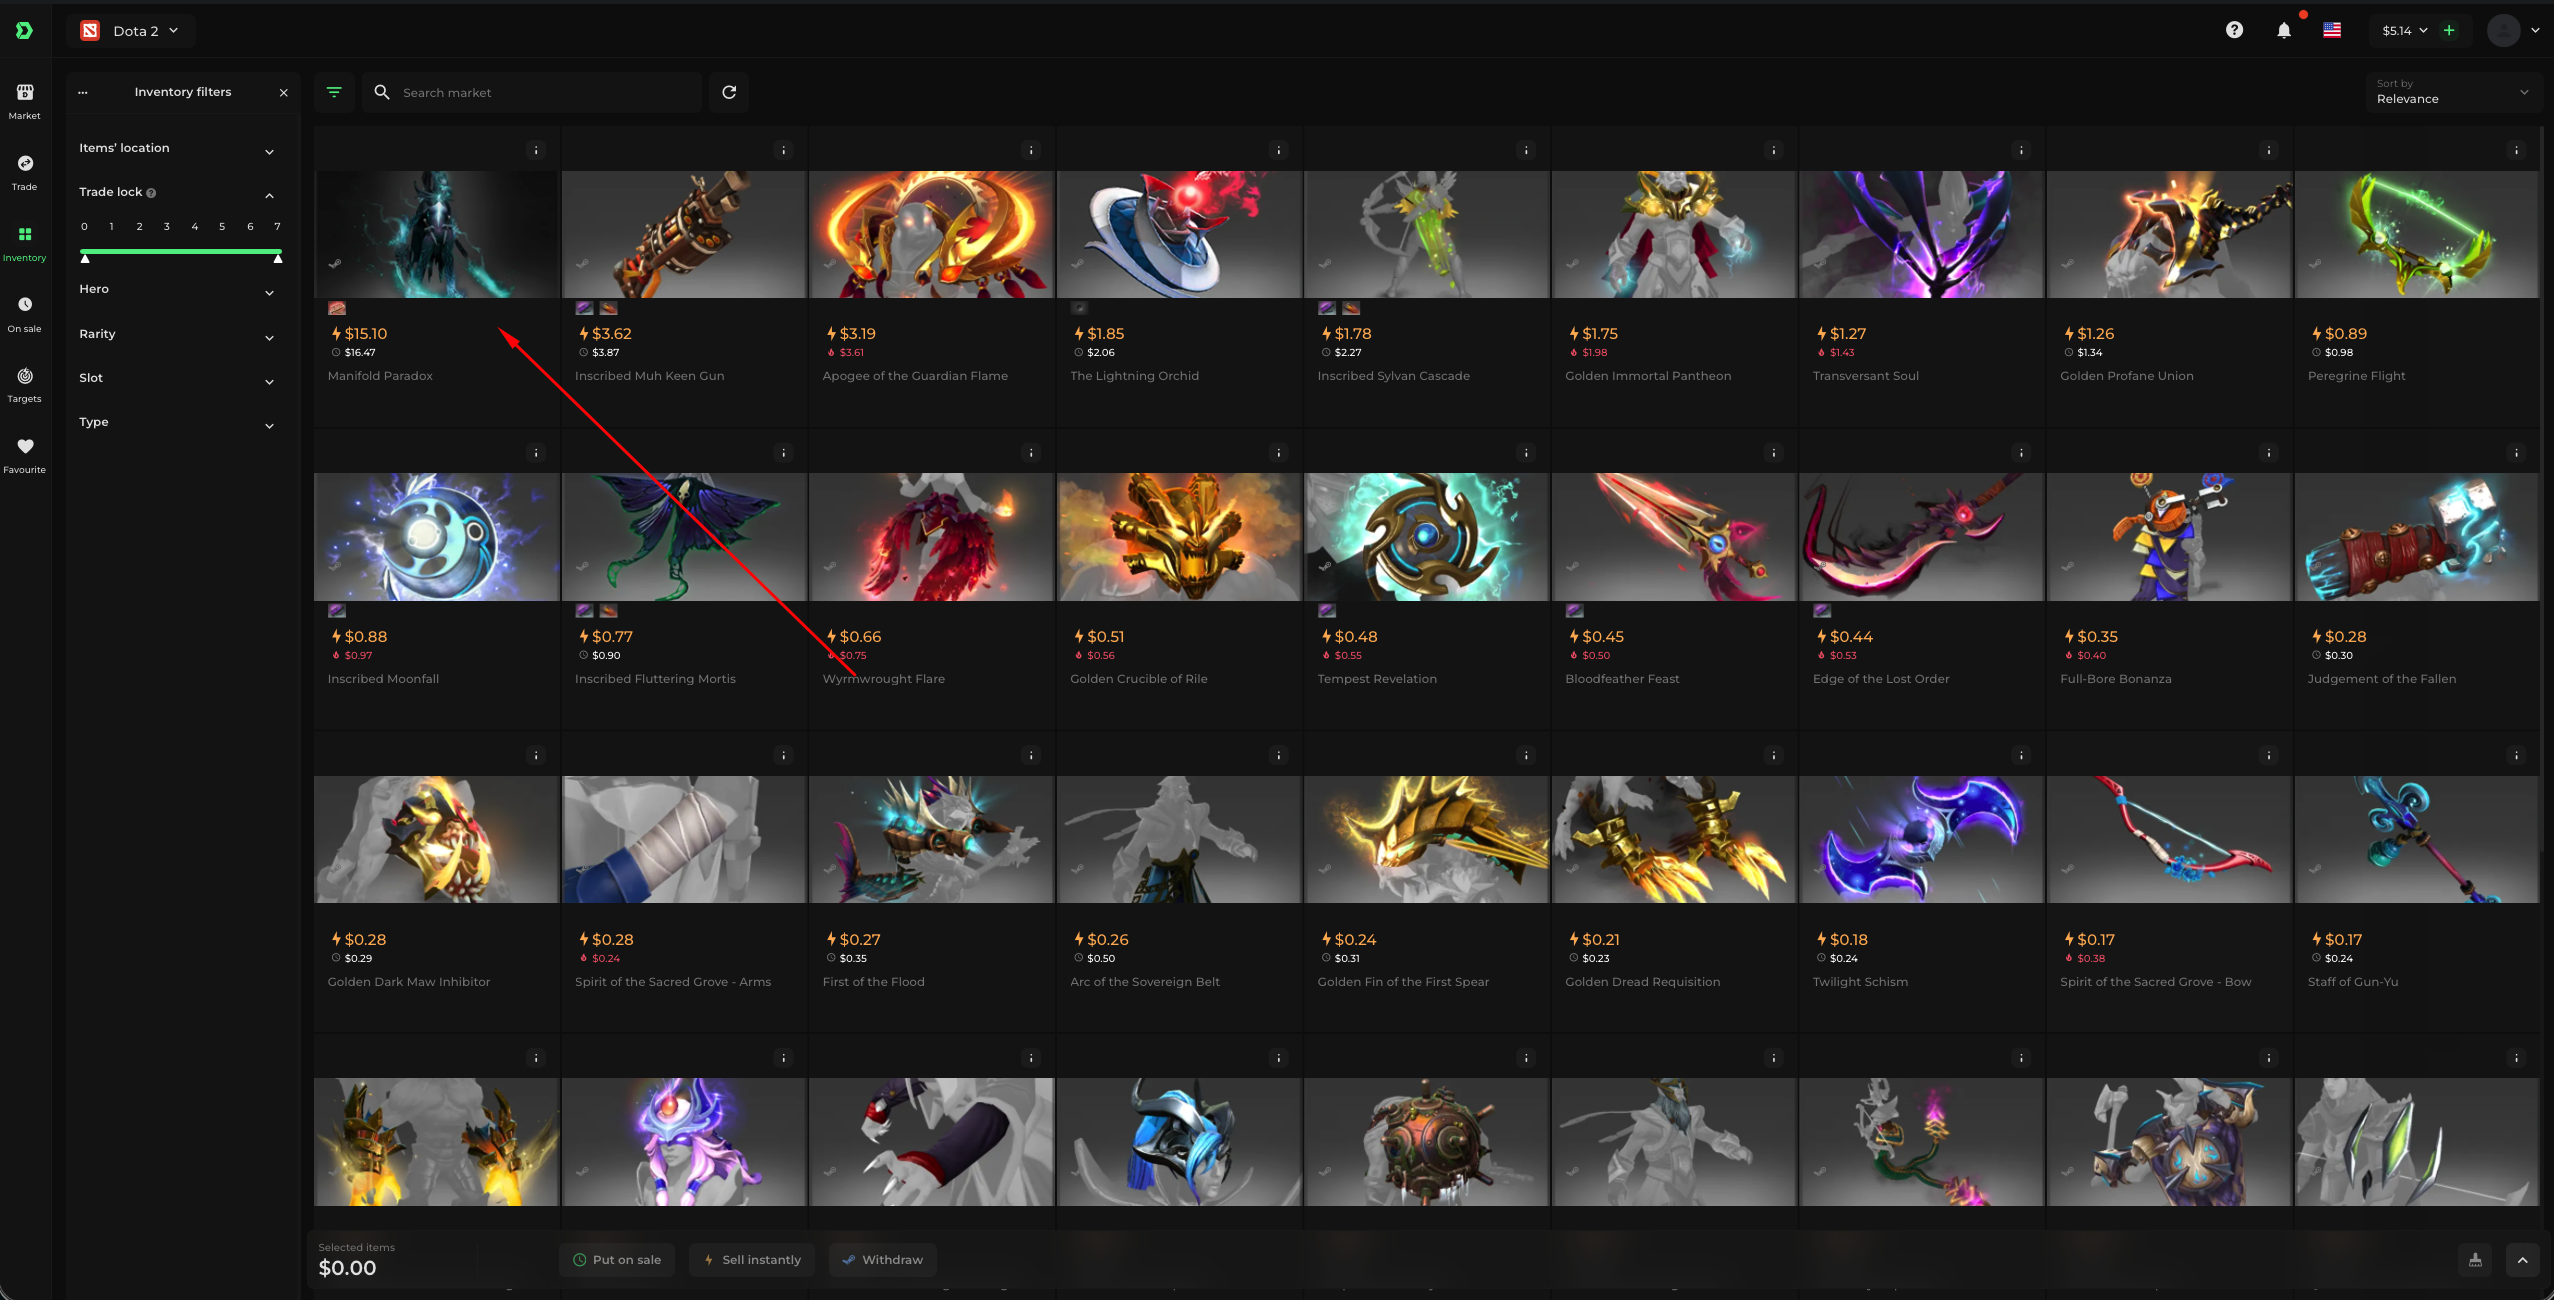Open options menu for Staff of Gun-Yu
This screenshot has width=2554, height=1300.
(x=2516, y=755)
